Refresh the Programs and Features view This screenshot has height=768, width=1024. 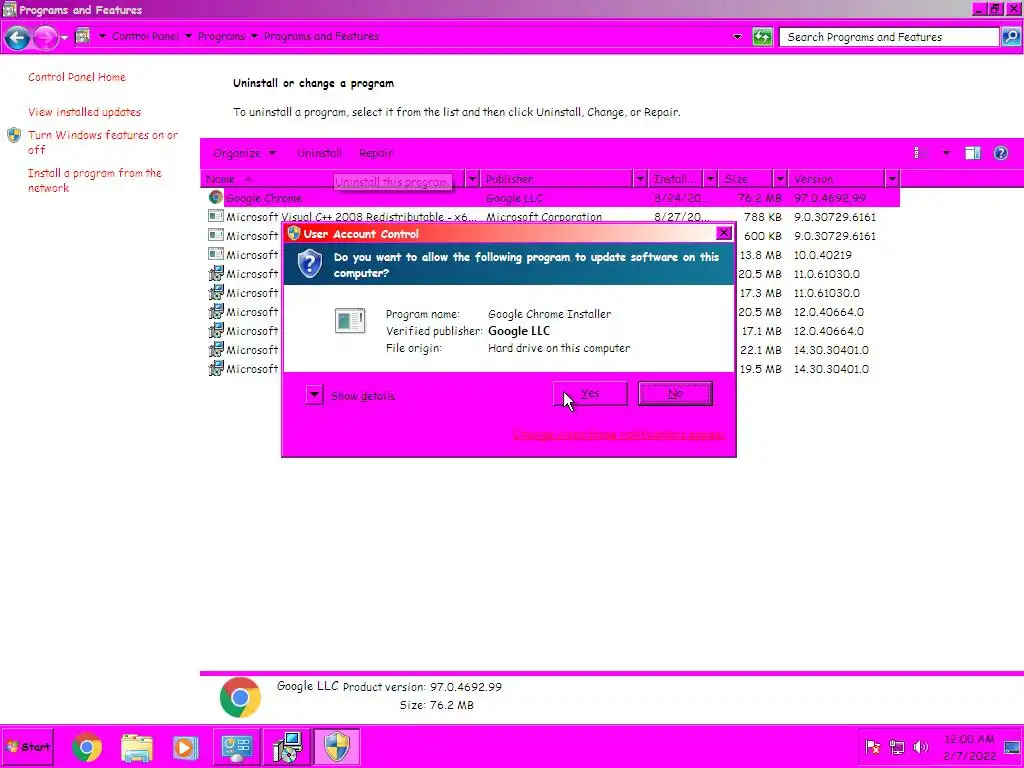(762, 37)
